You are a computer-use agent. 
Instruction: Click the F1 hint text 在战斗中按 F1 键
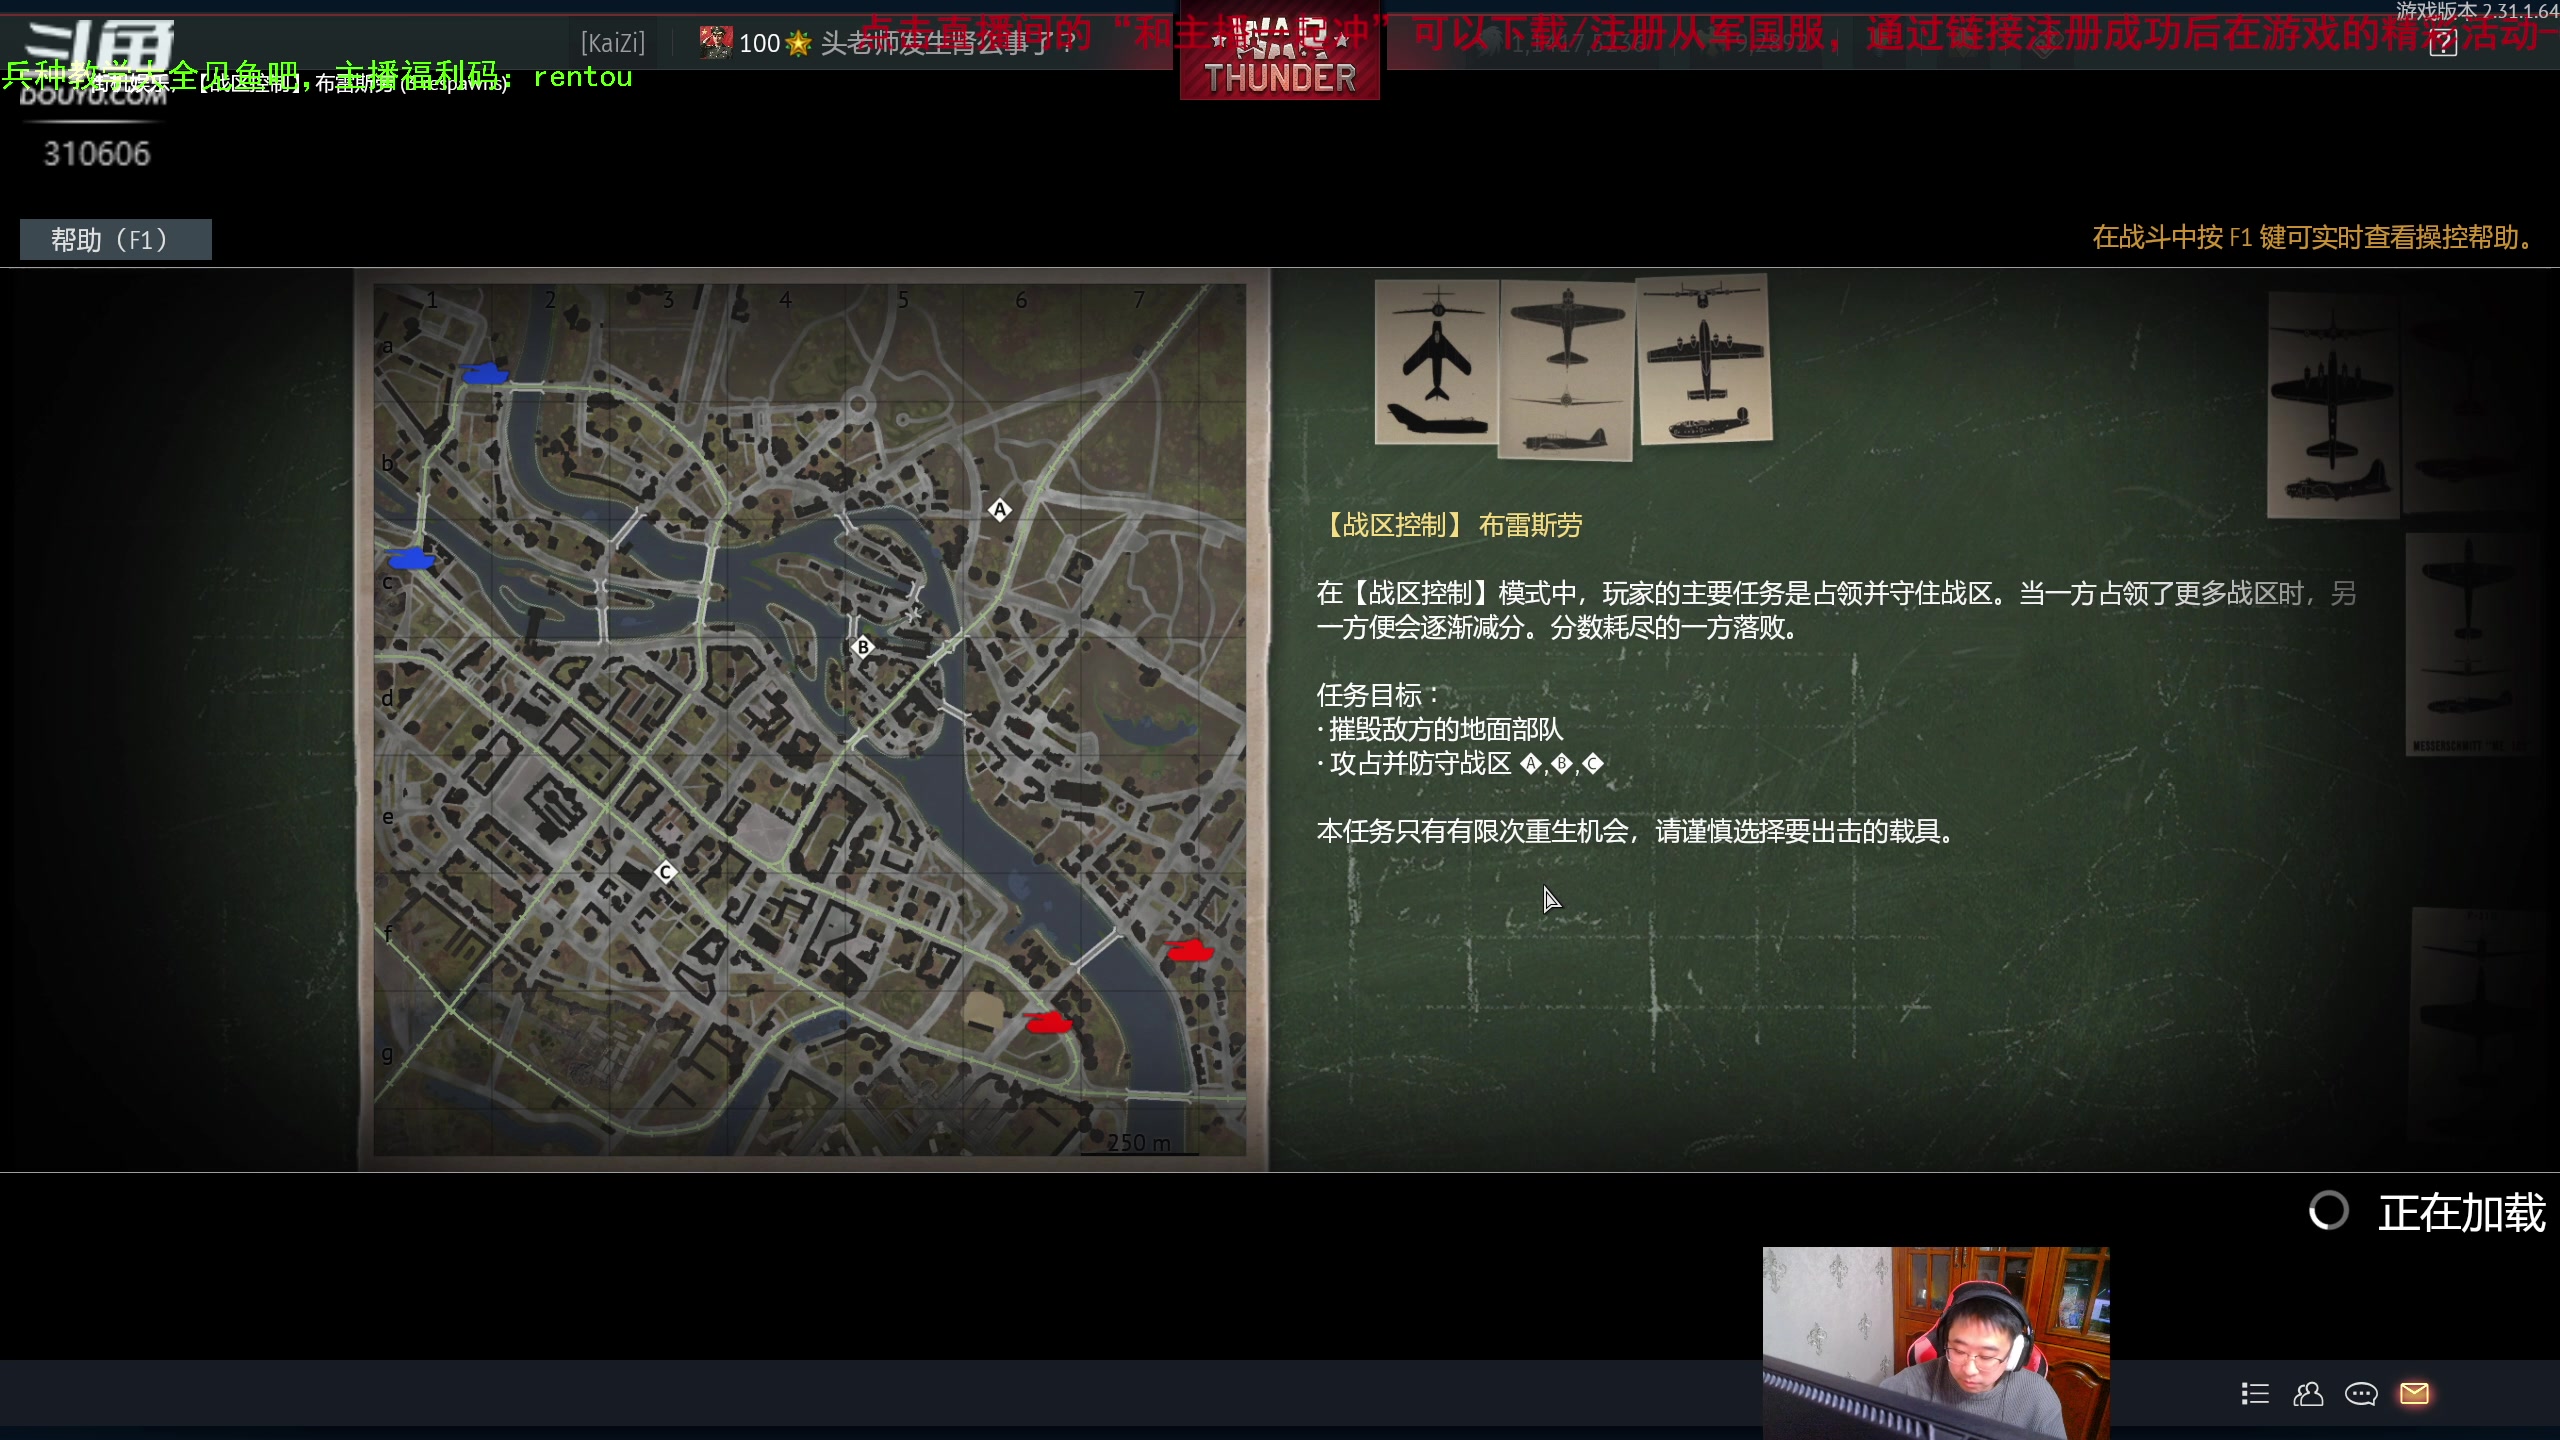(2314, 238)
